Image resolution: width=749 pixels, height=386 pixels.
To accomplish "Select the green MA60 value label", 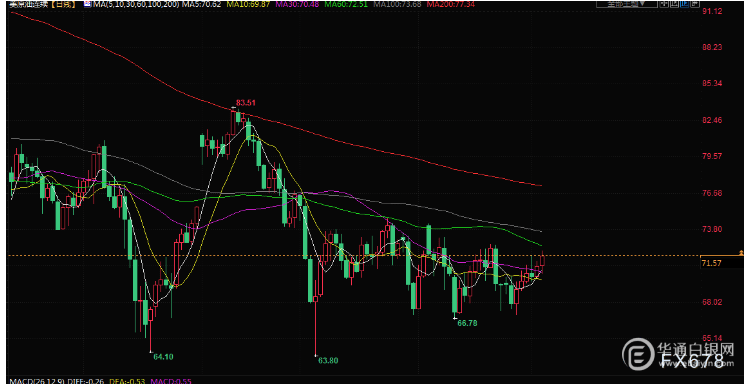I will [346, 4].
